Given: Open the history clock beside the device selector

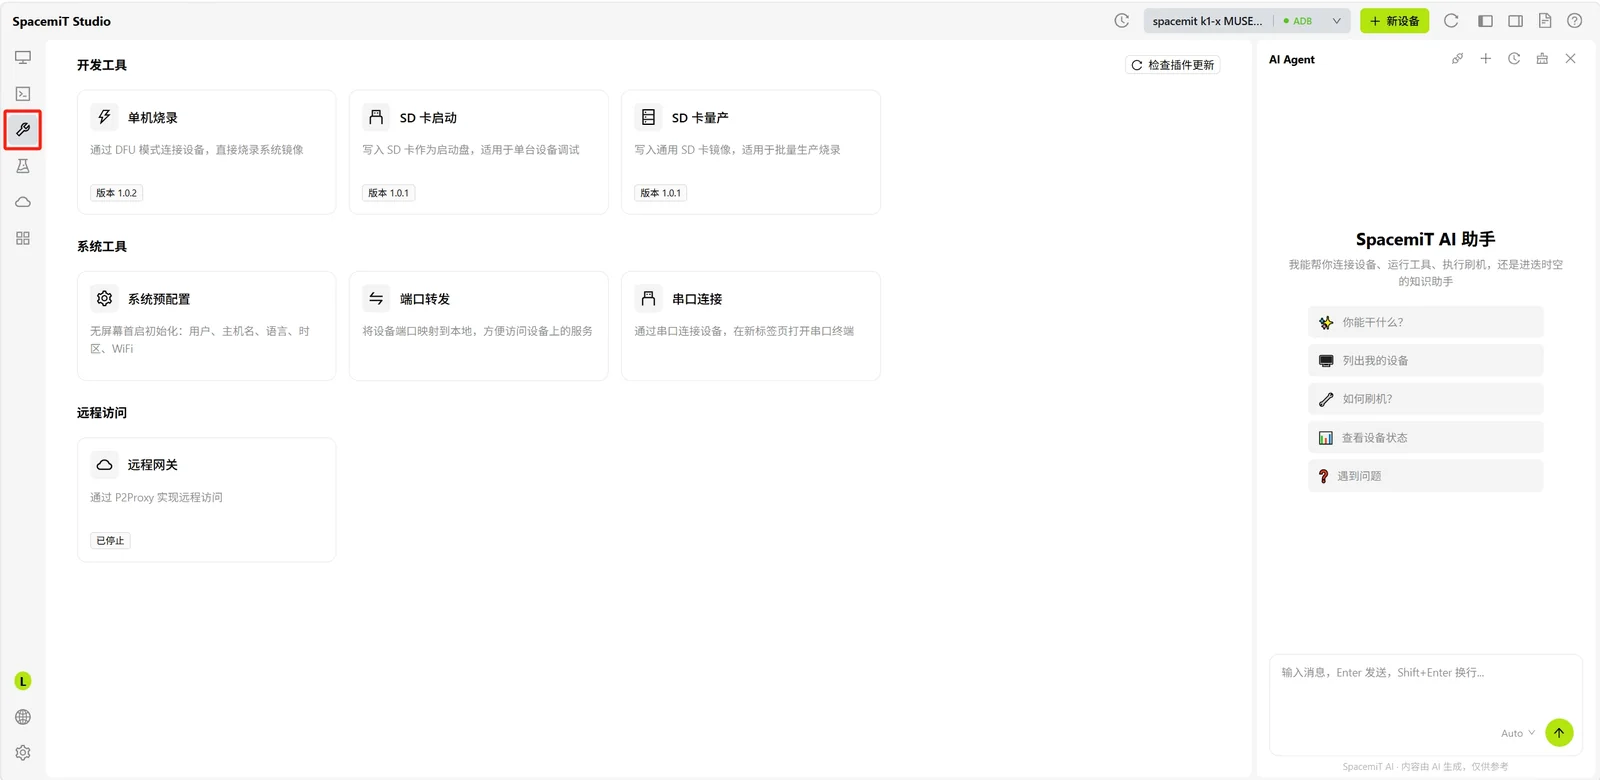Looking at the screenshot, I should tap(1122, 21).
